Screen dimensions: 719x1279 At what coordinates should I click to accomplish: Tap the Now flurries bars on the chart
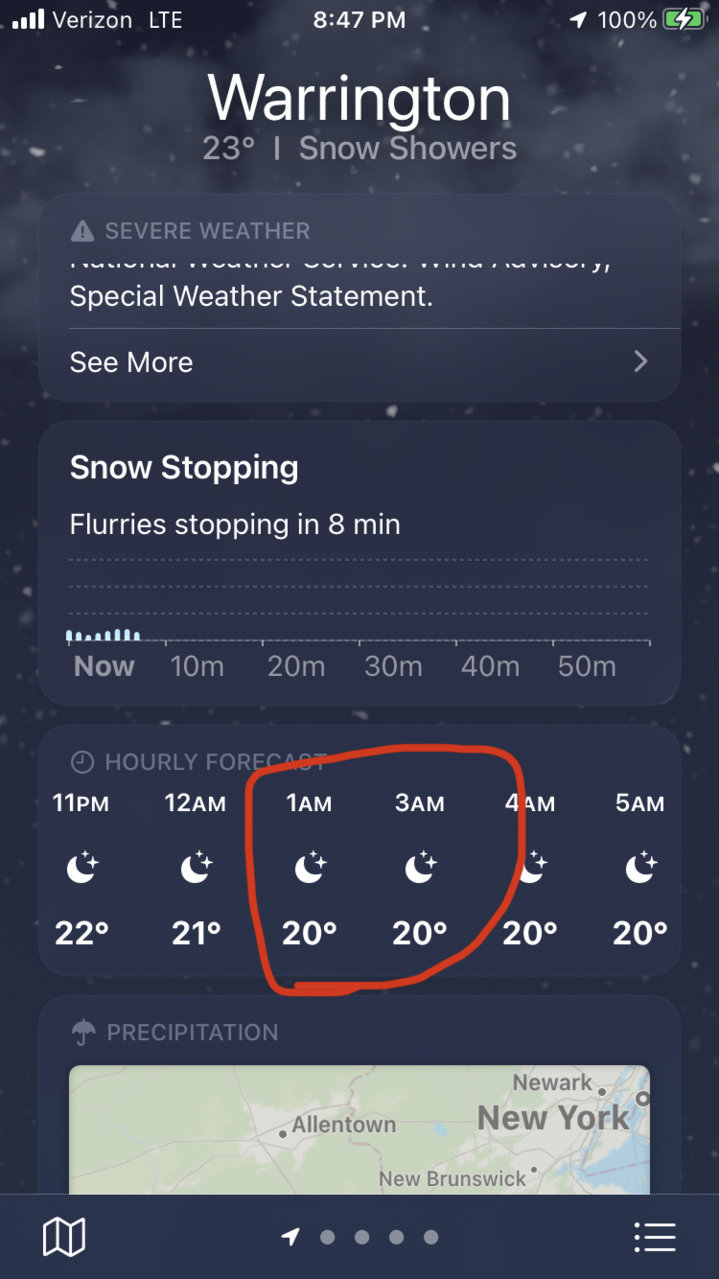pyautogui.click(x=103, y=634)
